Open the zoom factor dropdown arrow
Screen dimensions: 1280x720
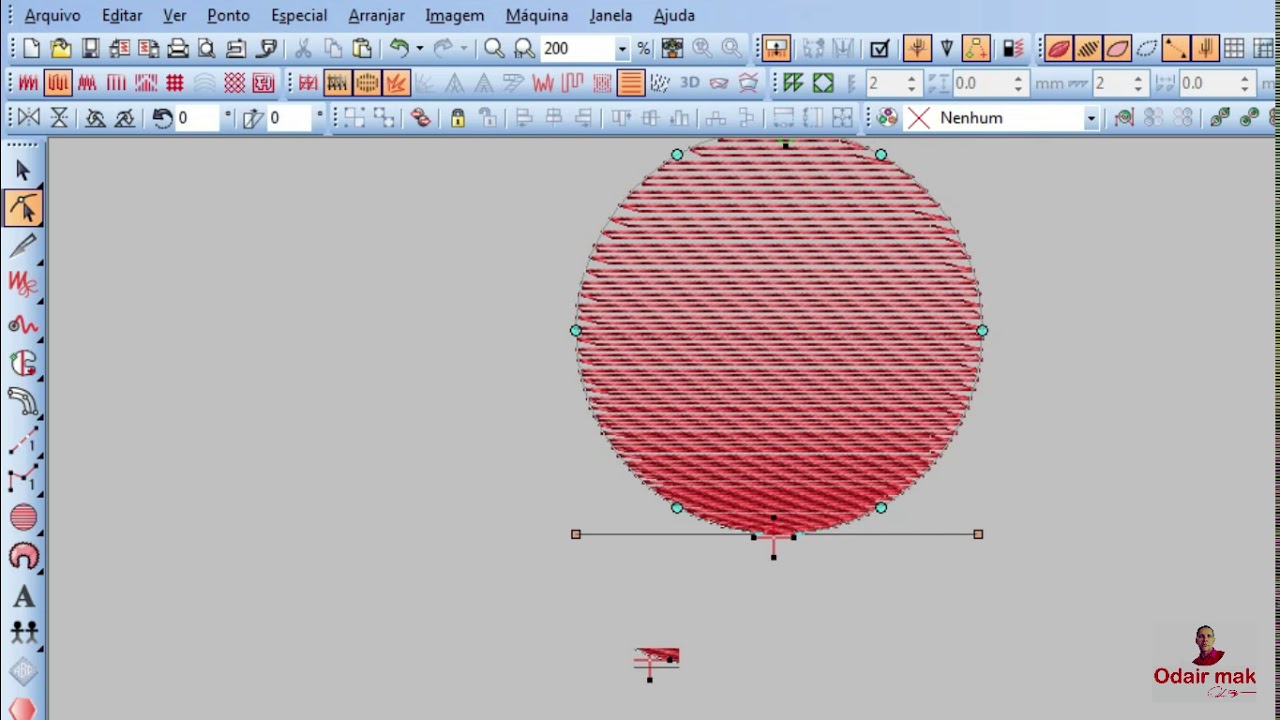(x=622, y=48)
